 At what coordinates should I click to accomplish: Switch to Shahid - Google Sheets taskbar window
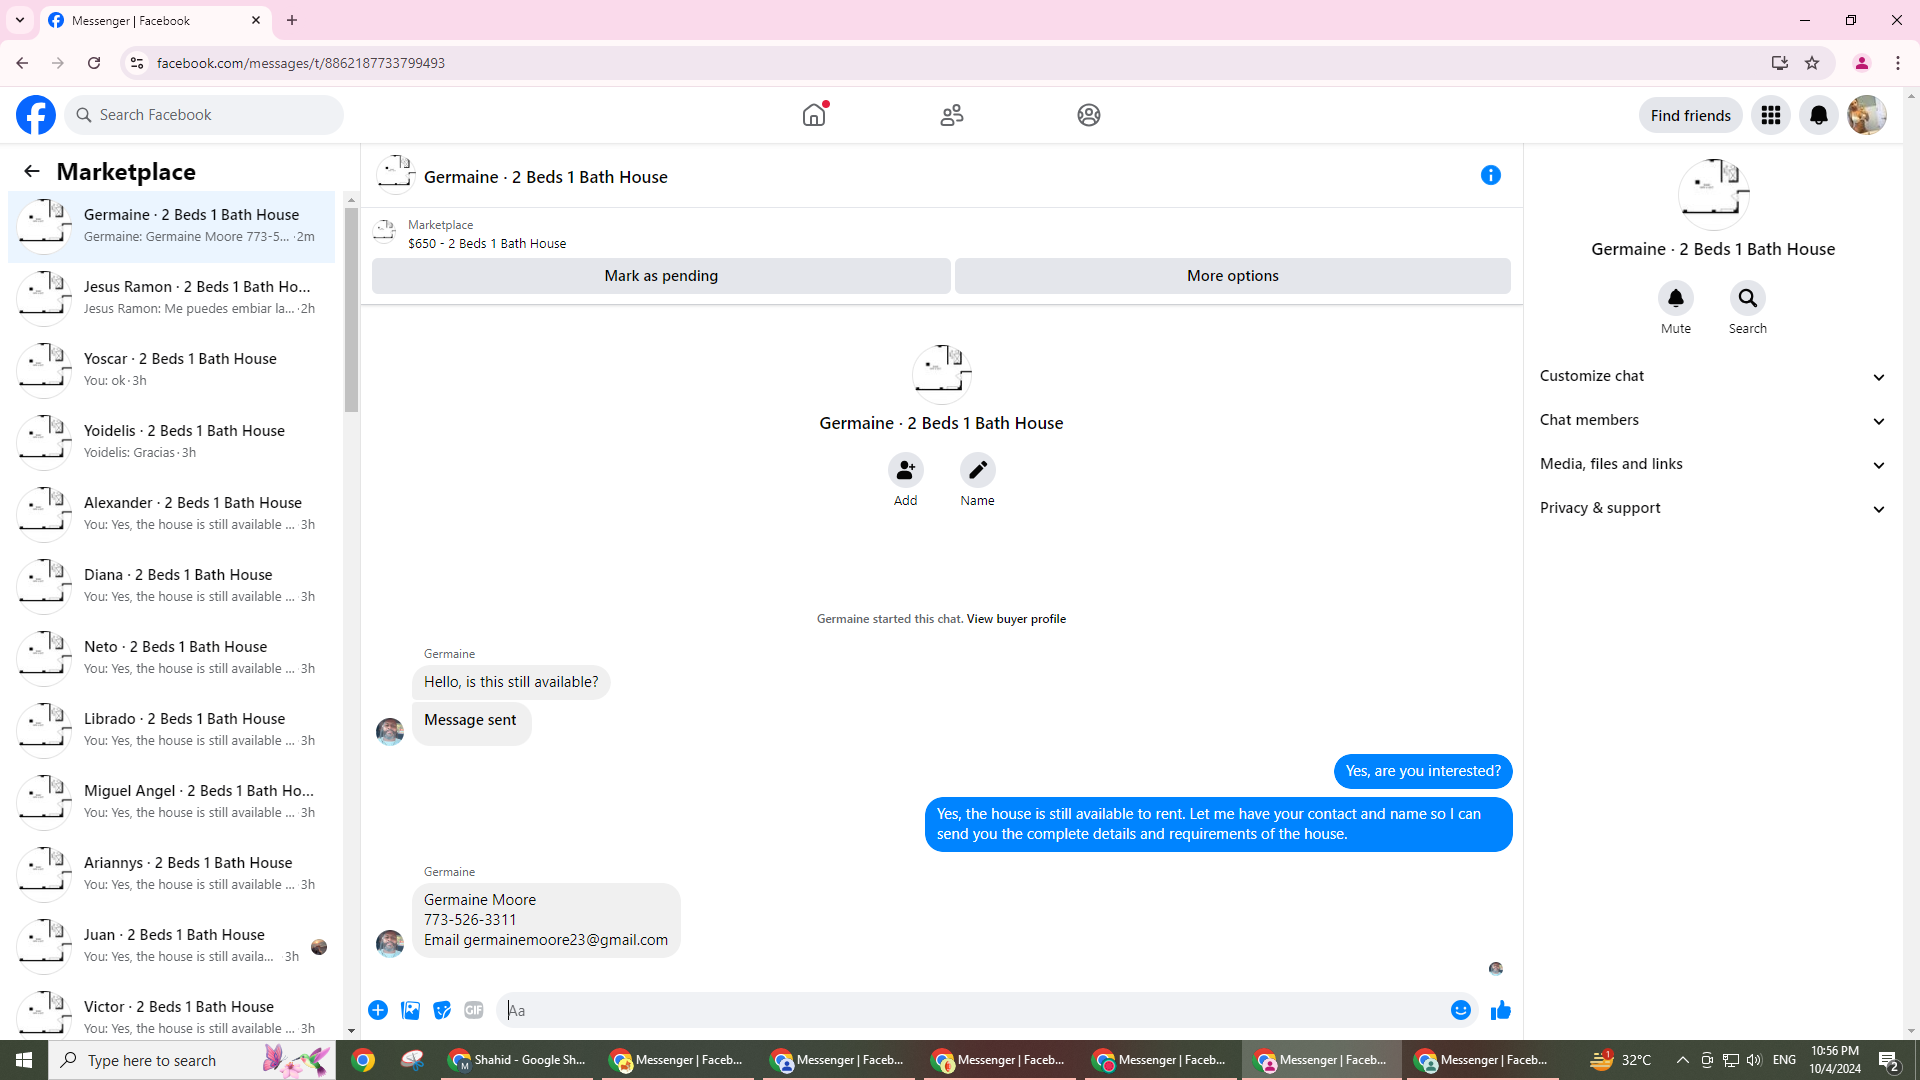517,1060
